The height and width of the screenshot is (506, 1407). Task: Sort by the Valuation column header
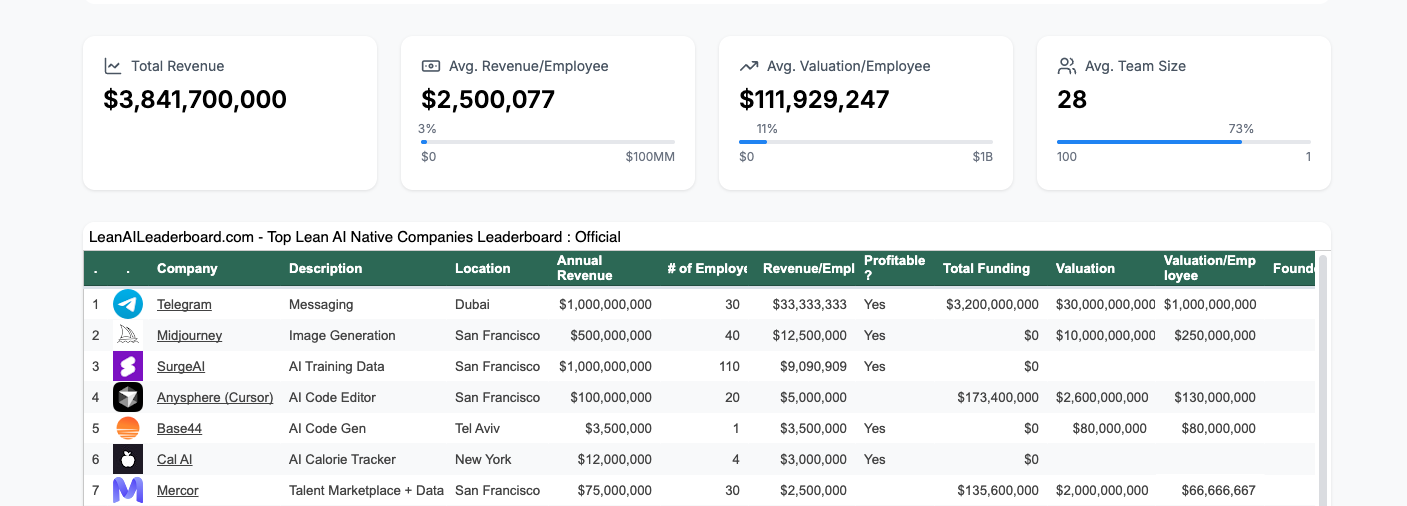pos(1085,268)
